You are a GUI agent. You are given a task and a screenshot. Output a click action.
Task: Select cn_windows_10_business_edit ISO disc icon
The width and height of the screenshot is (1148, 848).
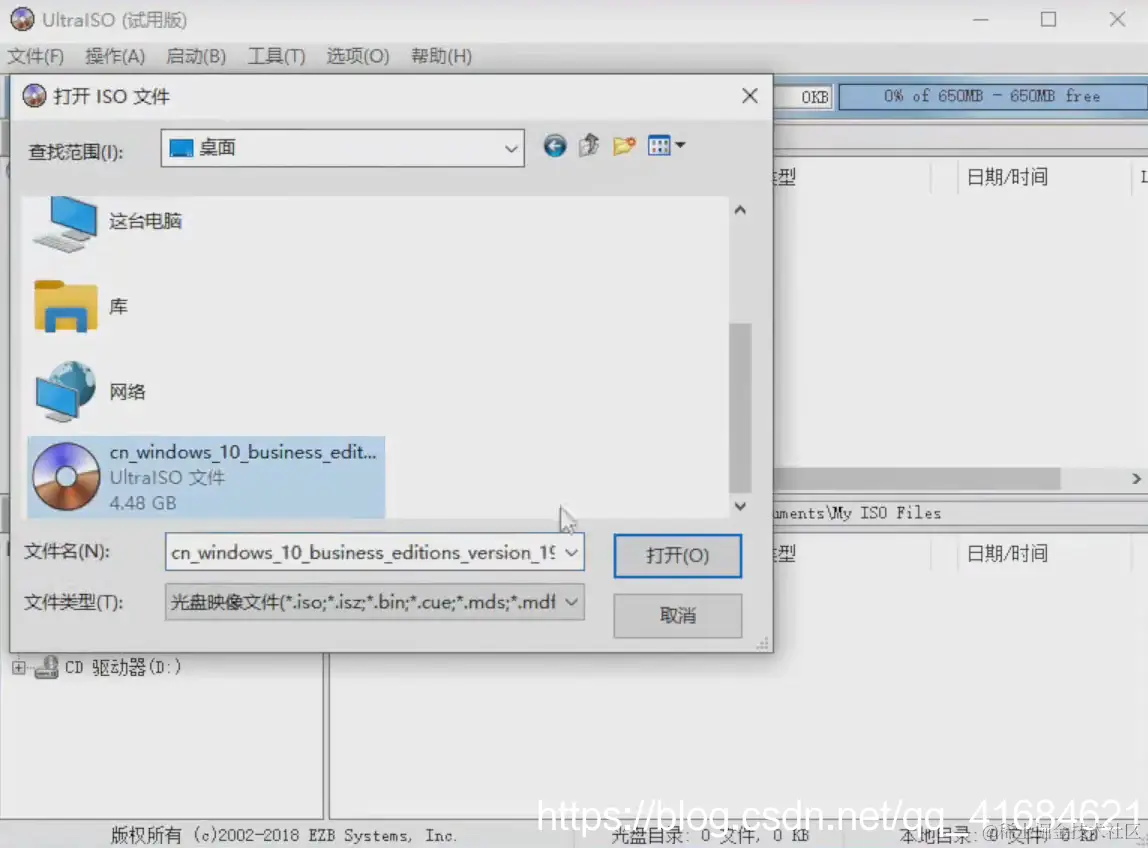(66, 477)
